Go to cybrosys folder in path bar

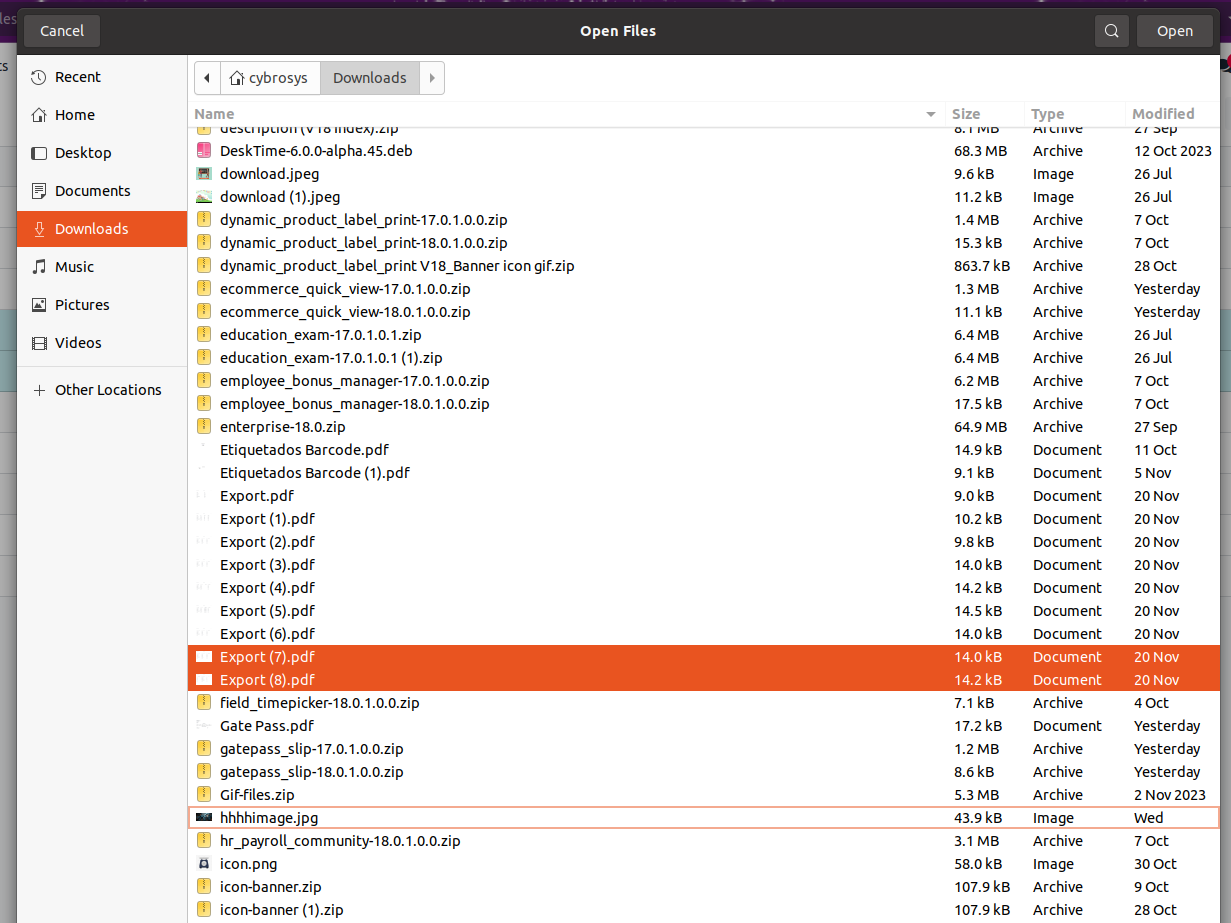pyautogui.click(x=270, y=78)
